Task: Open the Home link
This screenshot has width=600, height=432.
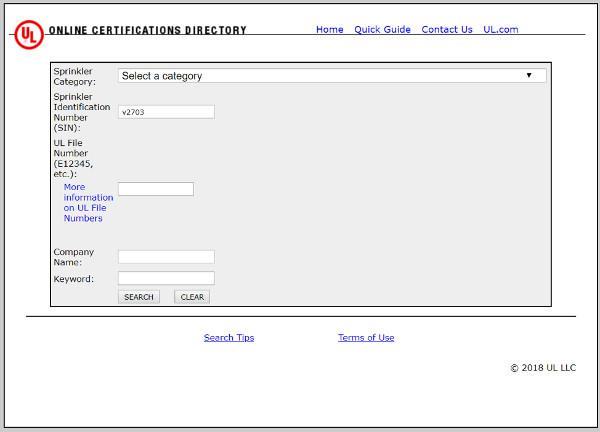Action: point(329,29)
